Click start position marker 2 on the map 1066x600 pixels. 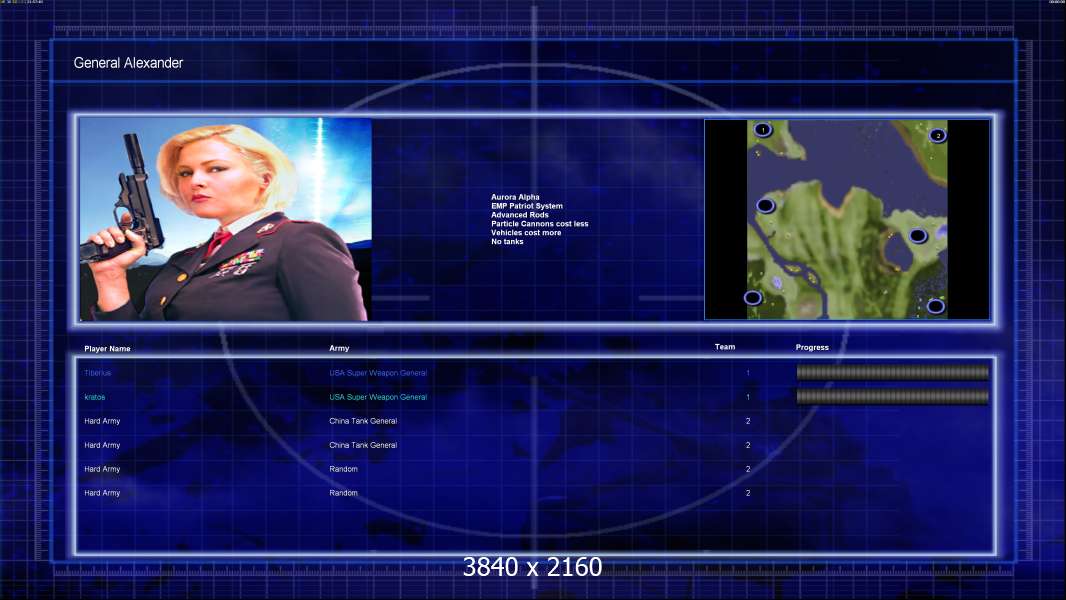[x=938, y=135]
